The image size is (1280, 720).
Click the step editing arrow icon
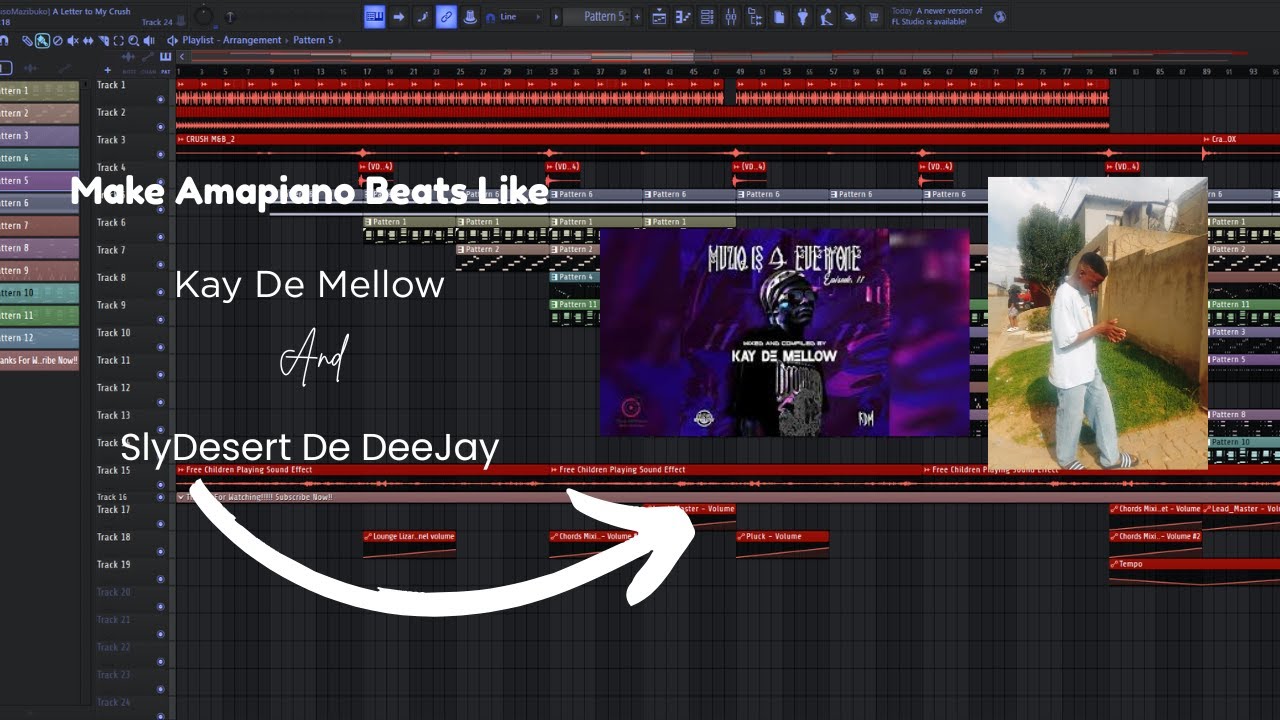pos(398,16)
